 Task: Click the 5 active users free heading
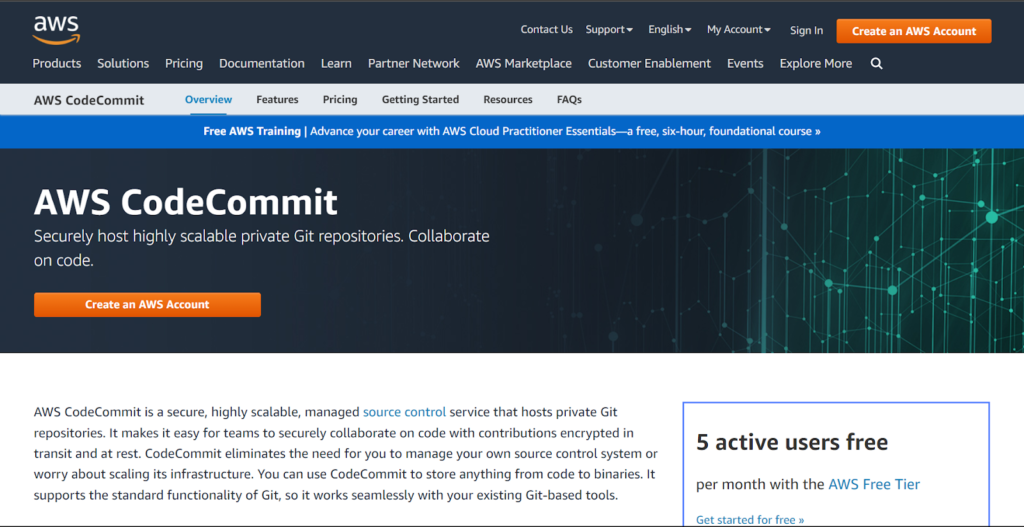tap(792, 442)
